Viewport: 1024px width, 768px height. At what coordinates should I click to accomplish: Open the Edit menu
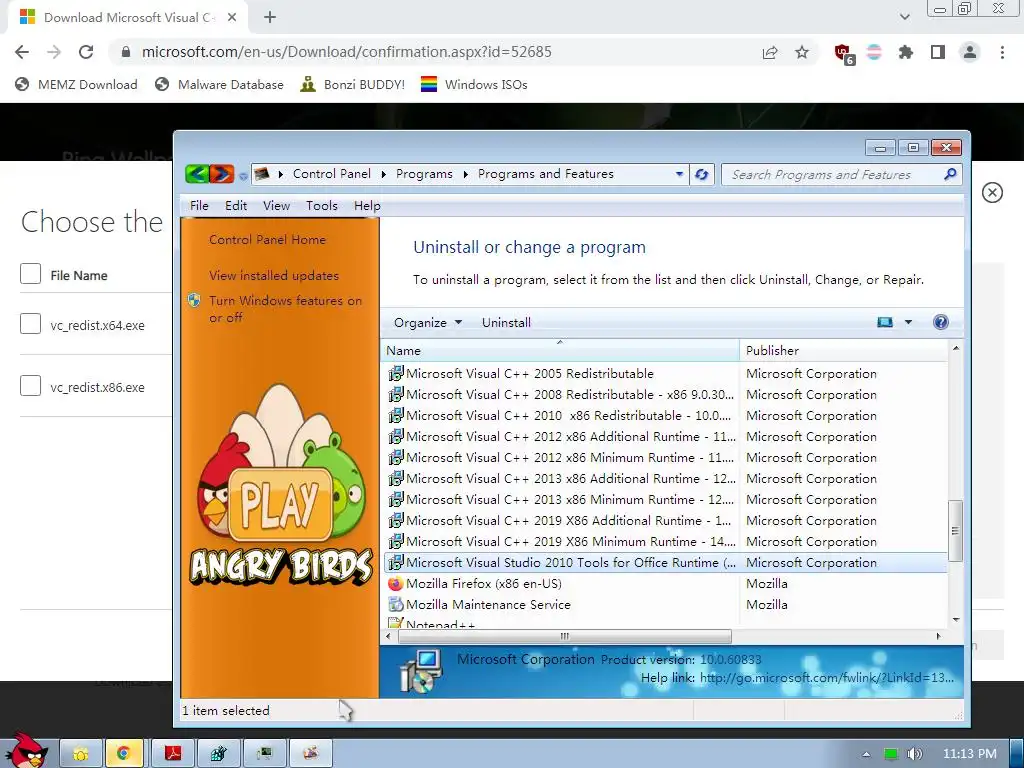coord(236,206)
